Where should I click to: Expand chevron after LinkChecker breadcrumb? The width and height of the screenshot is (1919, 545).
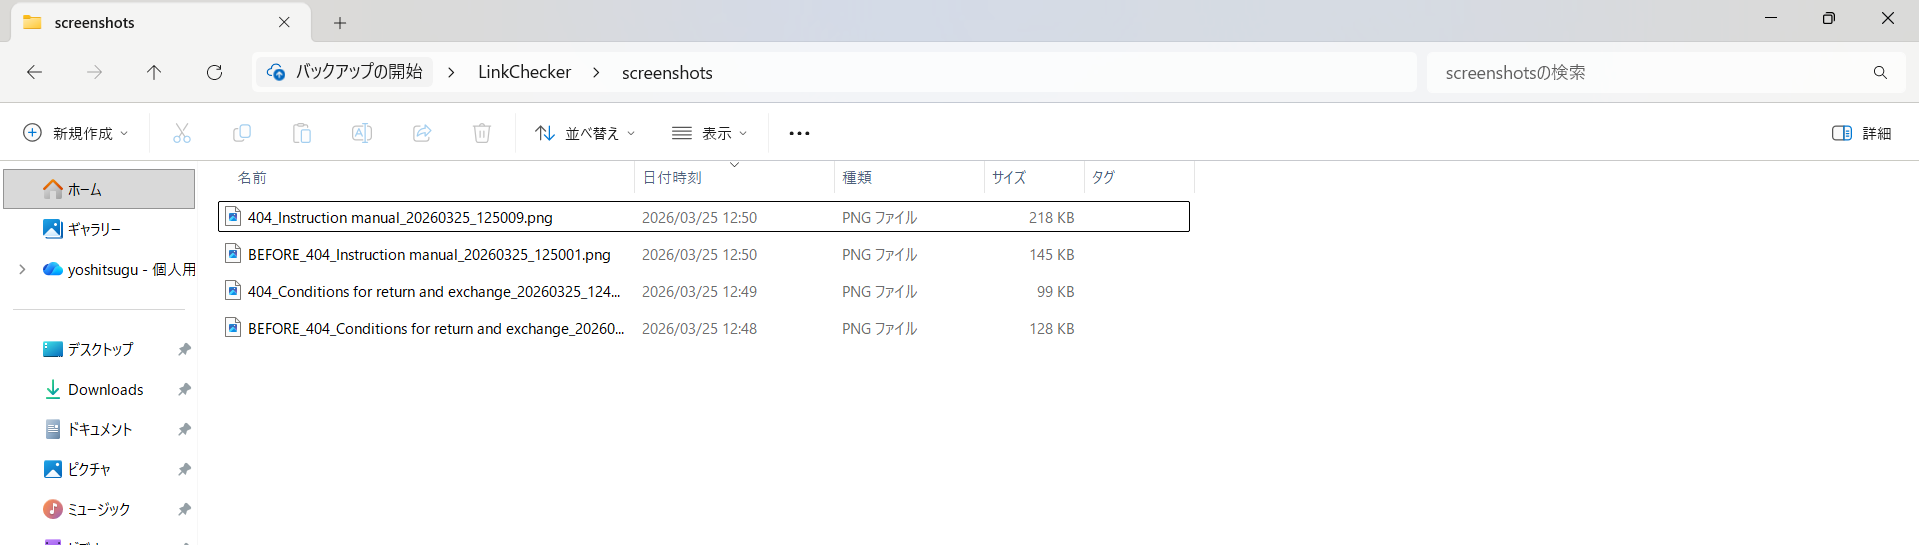click(x=596, y=72)
